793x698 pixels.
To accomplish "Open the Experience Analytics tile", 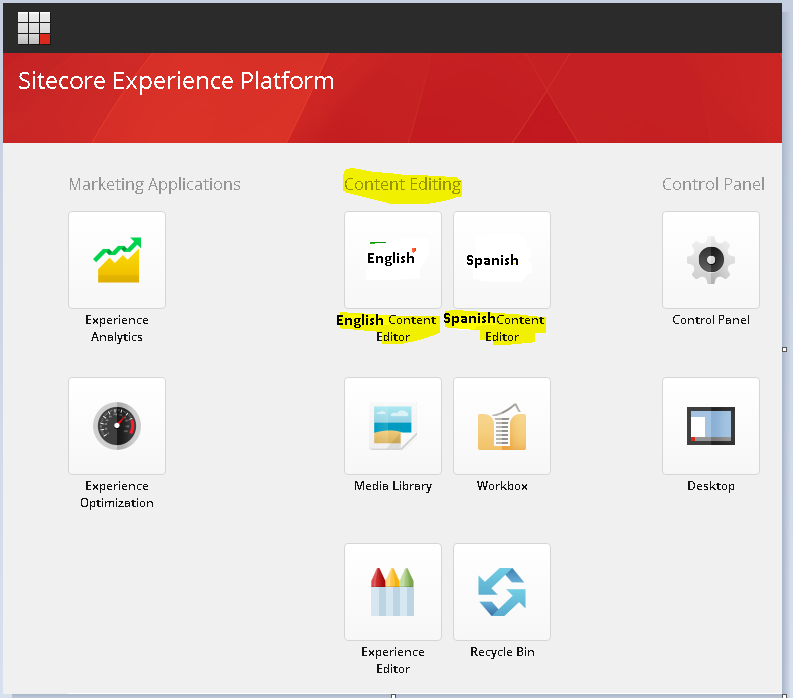I will click(117, 260).
